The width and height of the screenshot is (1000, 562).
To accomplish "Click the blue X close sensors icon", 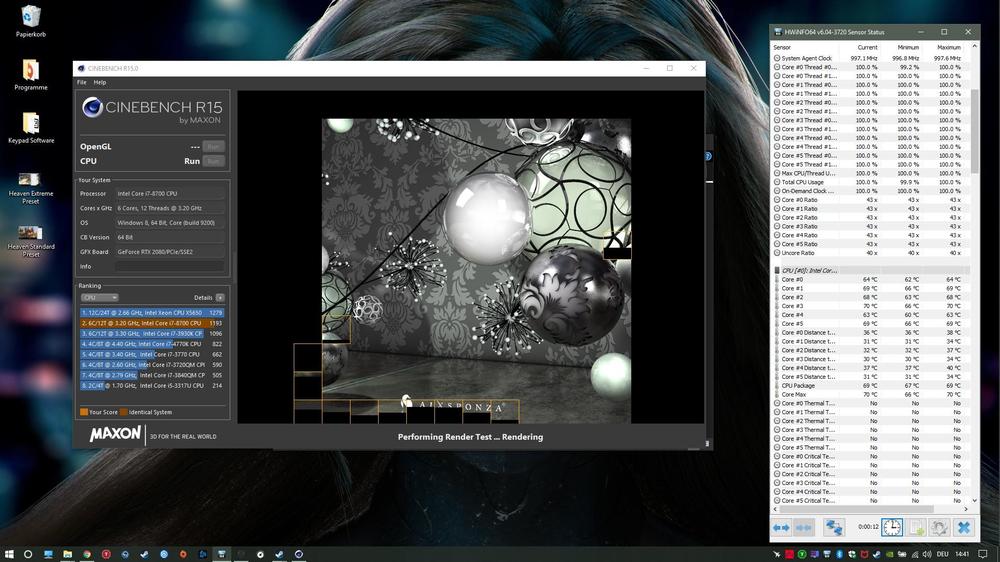I will tap(963, 527).
